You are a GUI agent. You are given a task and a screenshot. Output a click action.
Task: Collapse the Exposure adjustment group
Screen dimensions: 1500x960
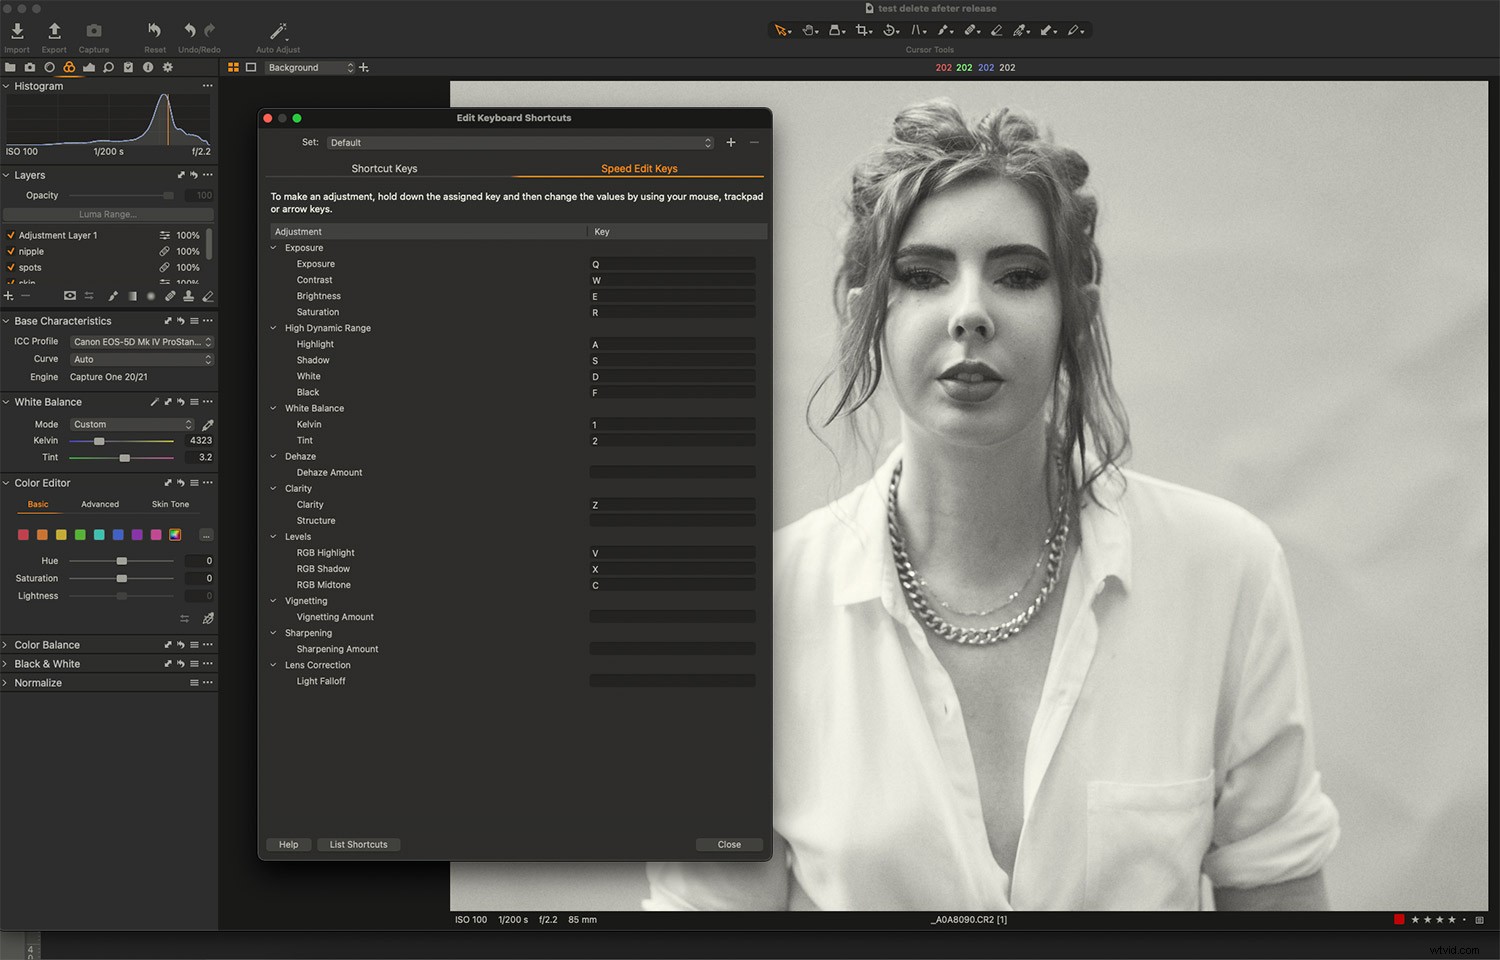[x=273, y=247]
